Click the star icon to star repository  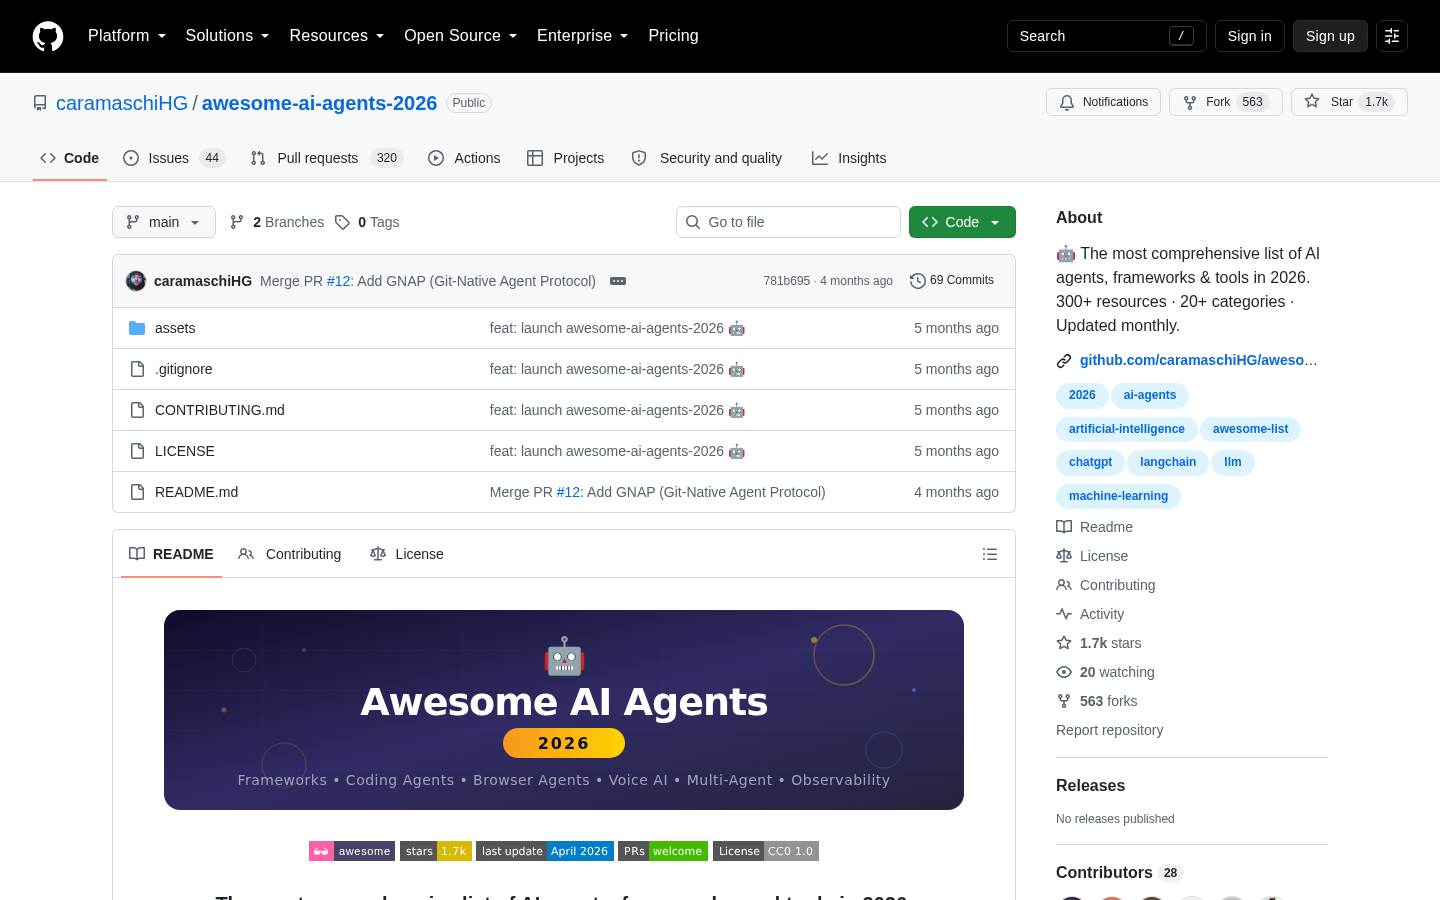click(1312, 102)
